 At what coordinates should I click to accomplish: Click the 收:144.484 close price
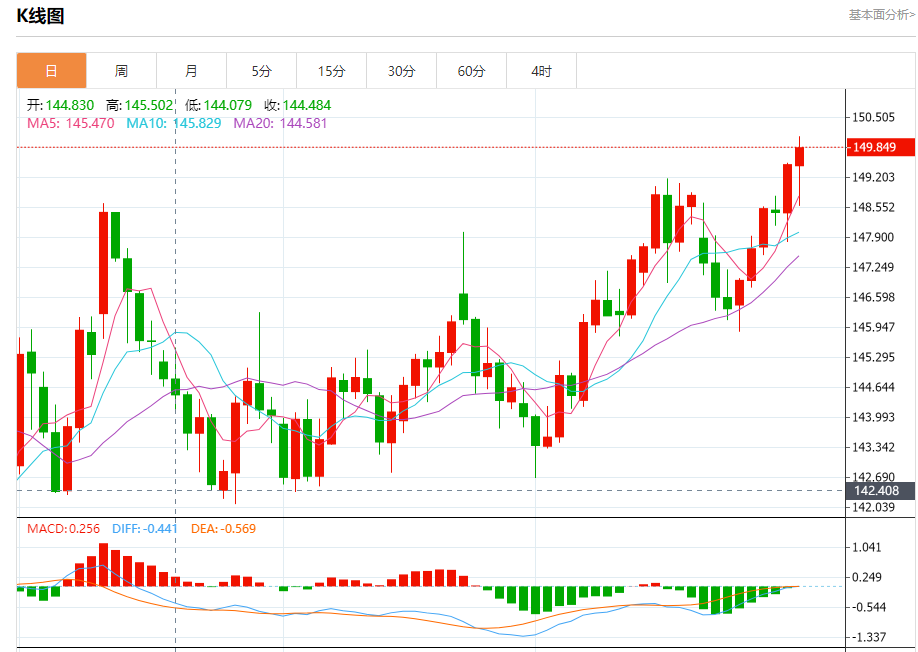tap(297, 105)
